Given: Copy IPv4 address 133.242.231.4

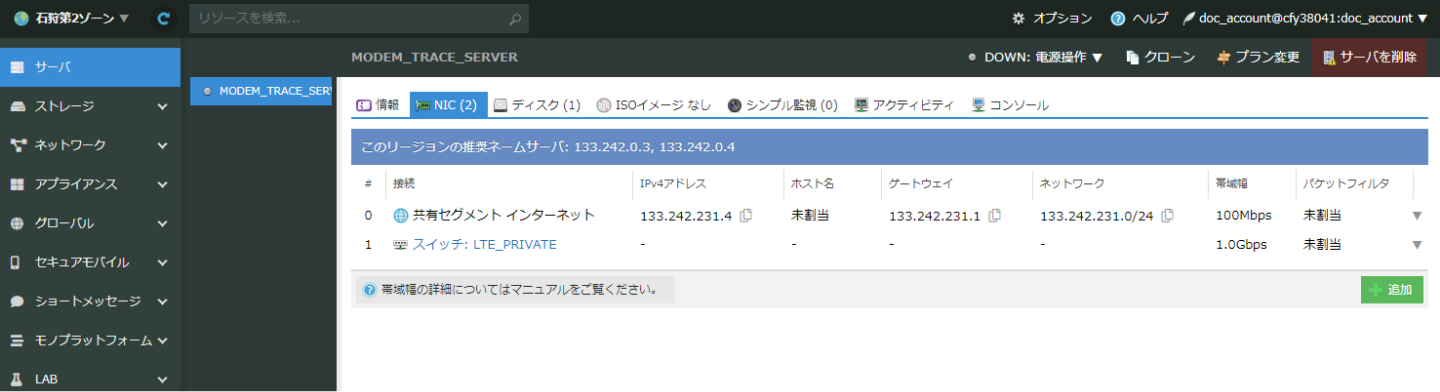Looking at the screenshot, I should tap(746, 215).
